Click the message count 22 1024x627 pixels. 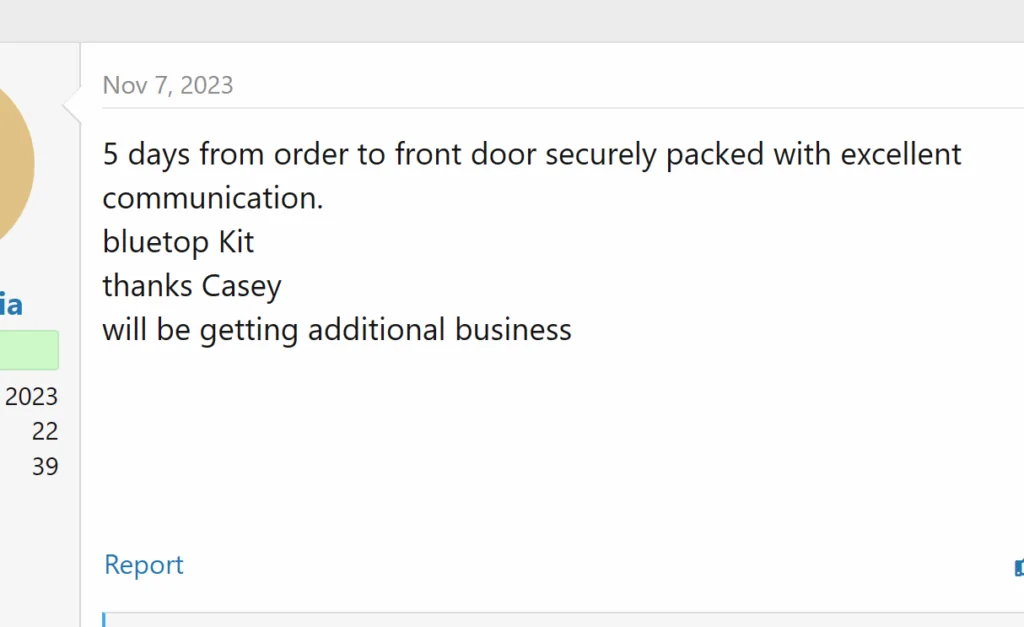(45, 432)
